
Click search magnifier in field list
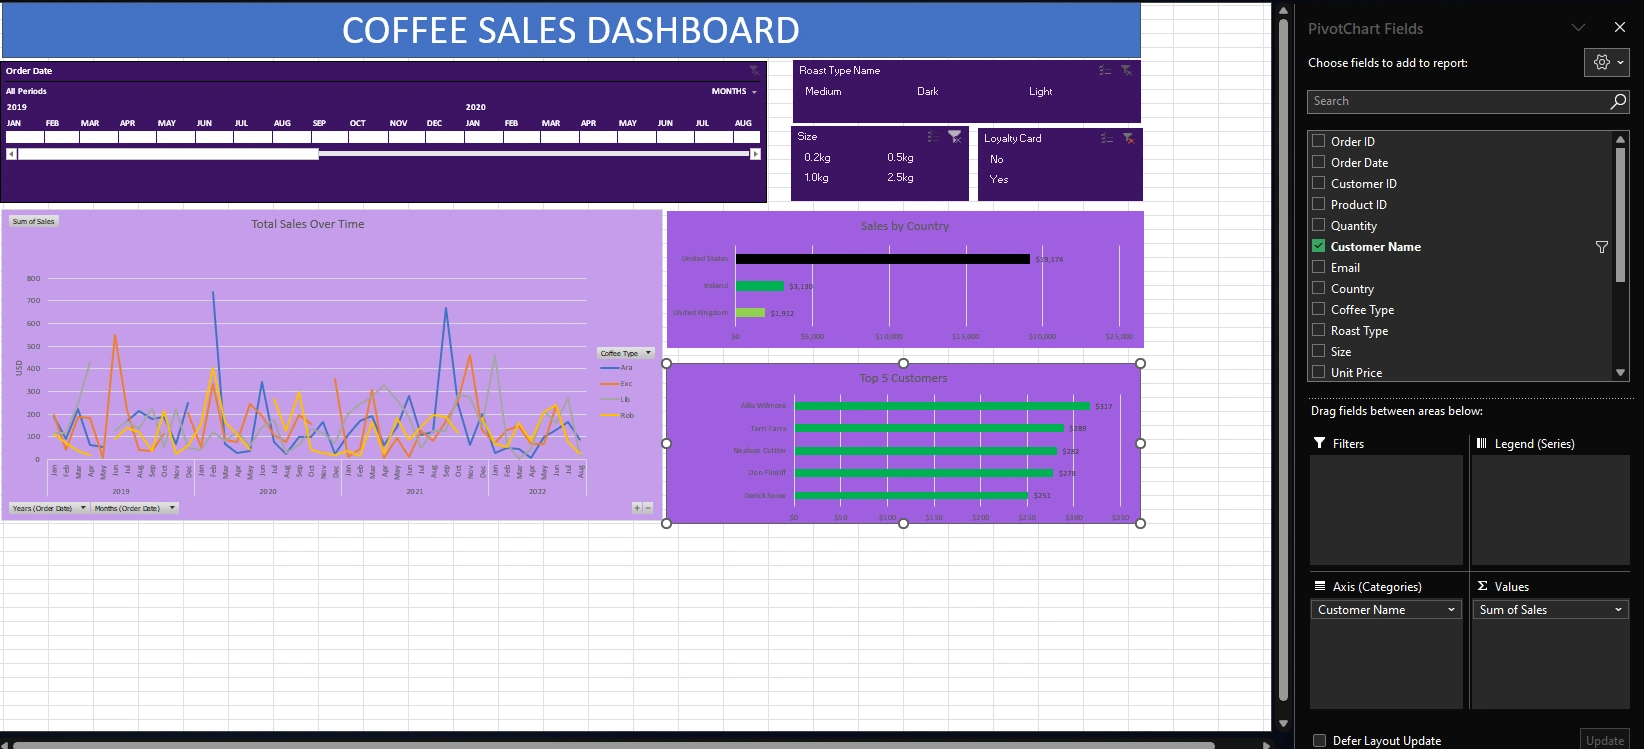[x=1618, y=101]
